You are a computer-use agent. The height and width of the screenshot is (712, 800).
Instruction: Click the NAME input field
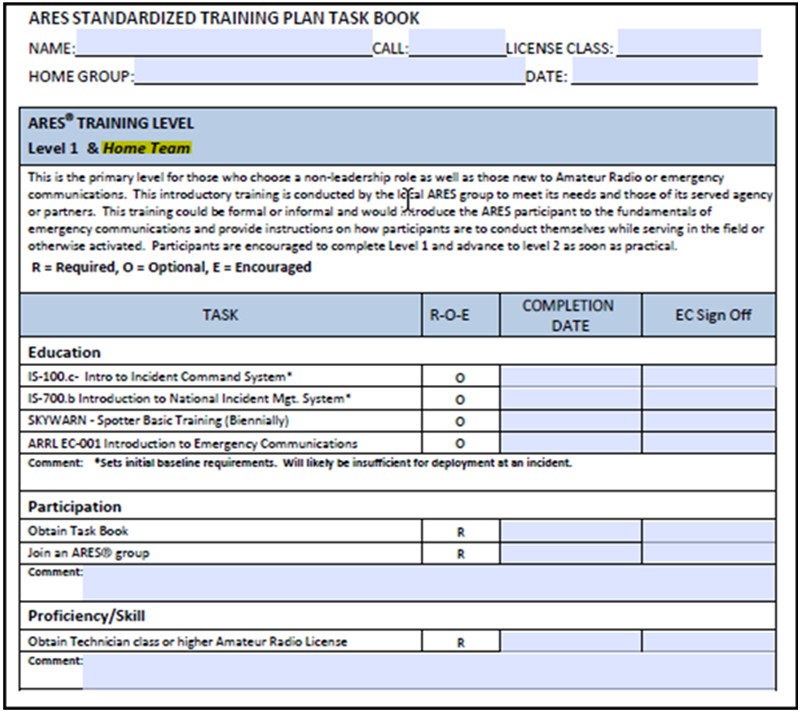pyautogui.click(x=223, y=46)
